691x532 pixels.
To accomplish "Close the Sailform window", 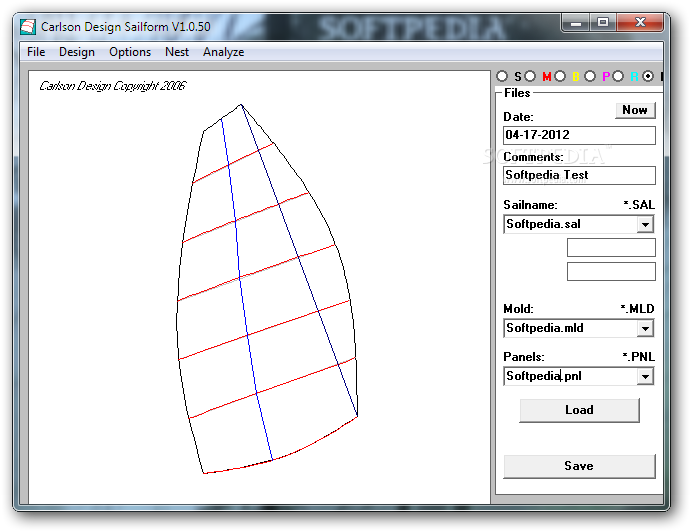I will tap(640, 23).
